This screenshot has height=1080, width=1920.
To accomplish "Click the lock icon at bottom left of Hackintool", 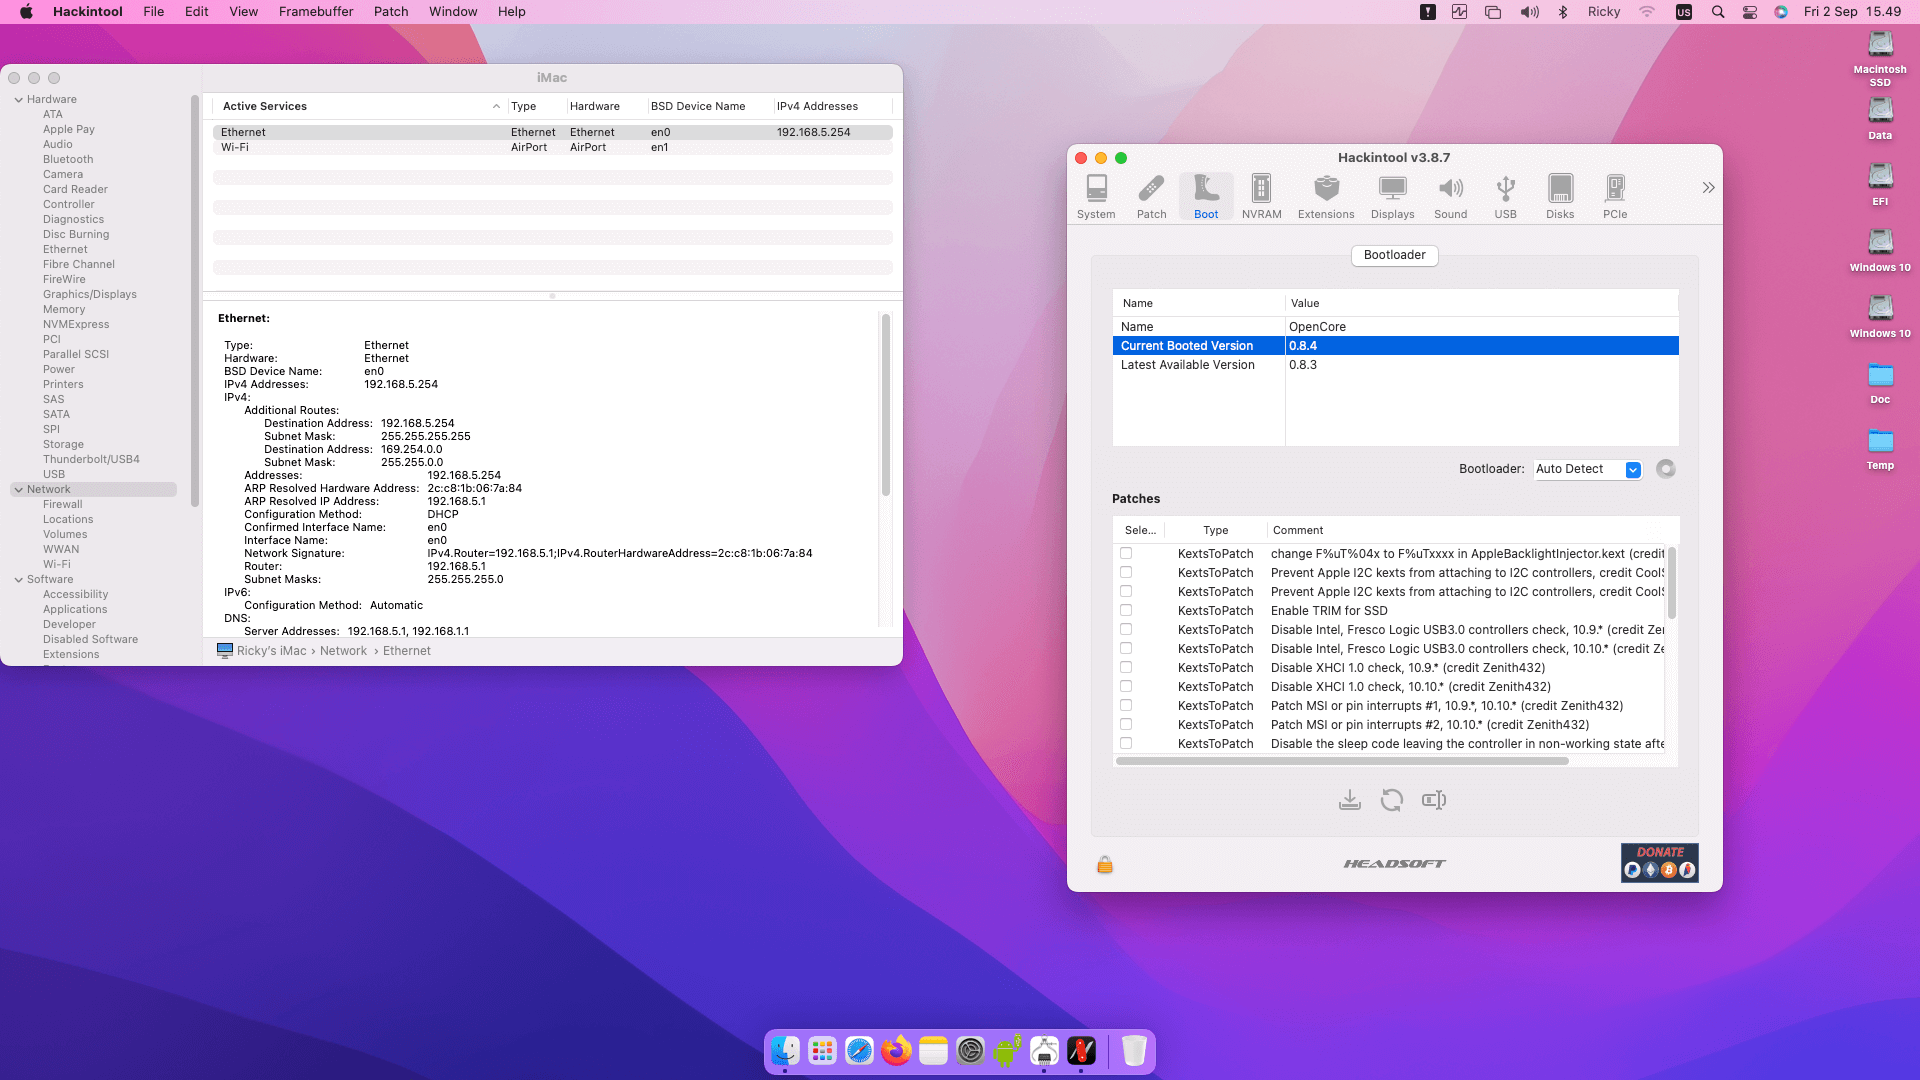I will pyautogui.click(x=1105, y=863).
